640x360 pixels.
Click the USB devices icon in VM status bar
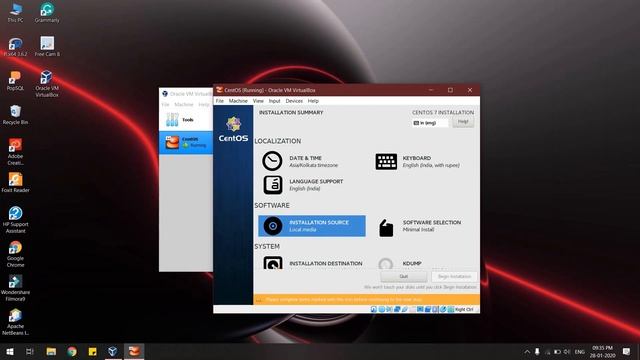[x=404, y=309]
